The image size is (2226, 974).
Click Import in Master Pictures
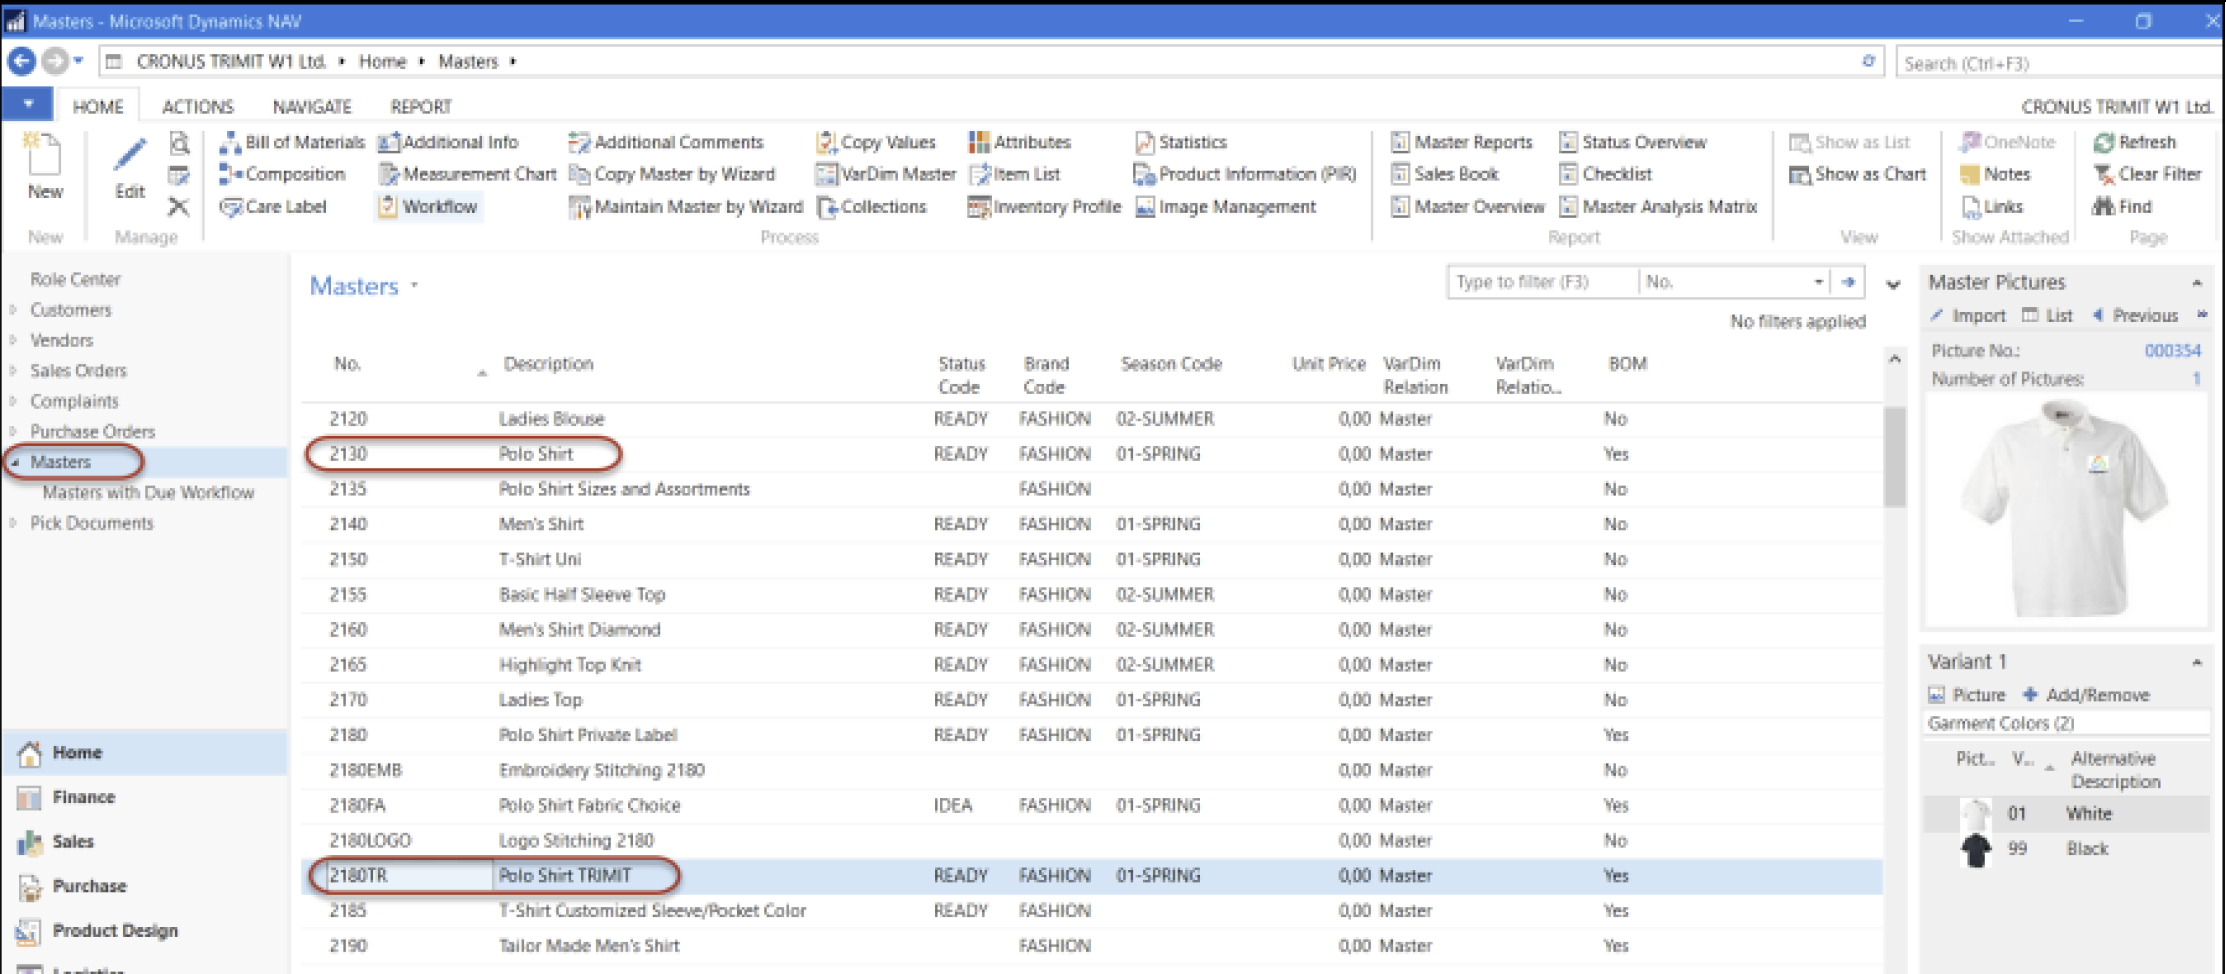[1968, 316]
